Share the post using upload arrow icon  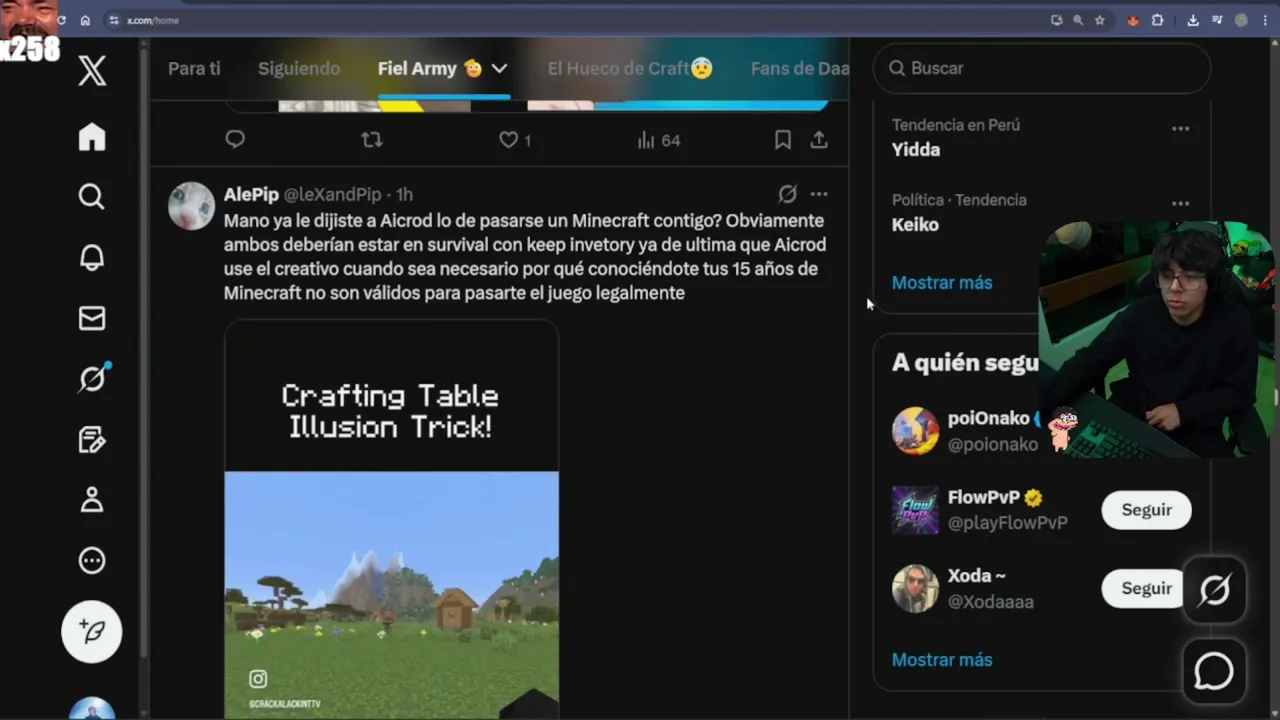[x=819, y=140]
